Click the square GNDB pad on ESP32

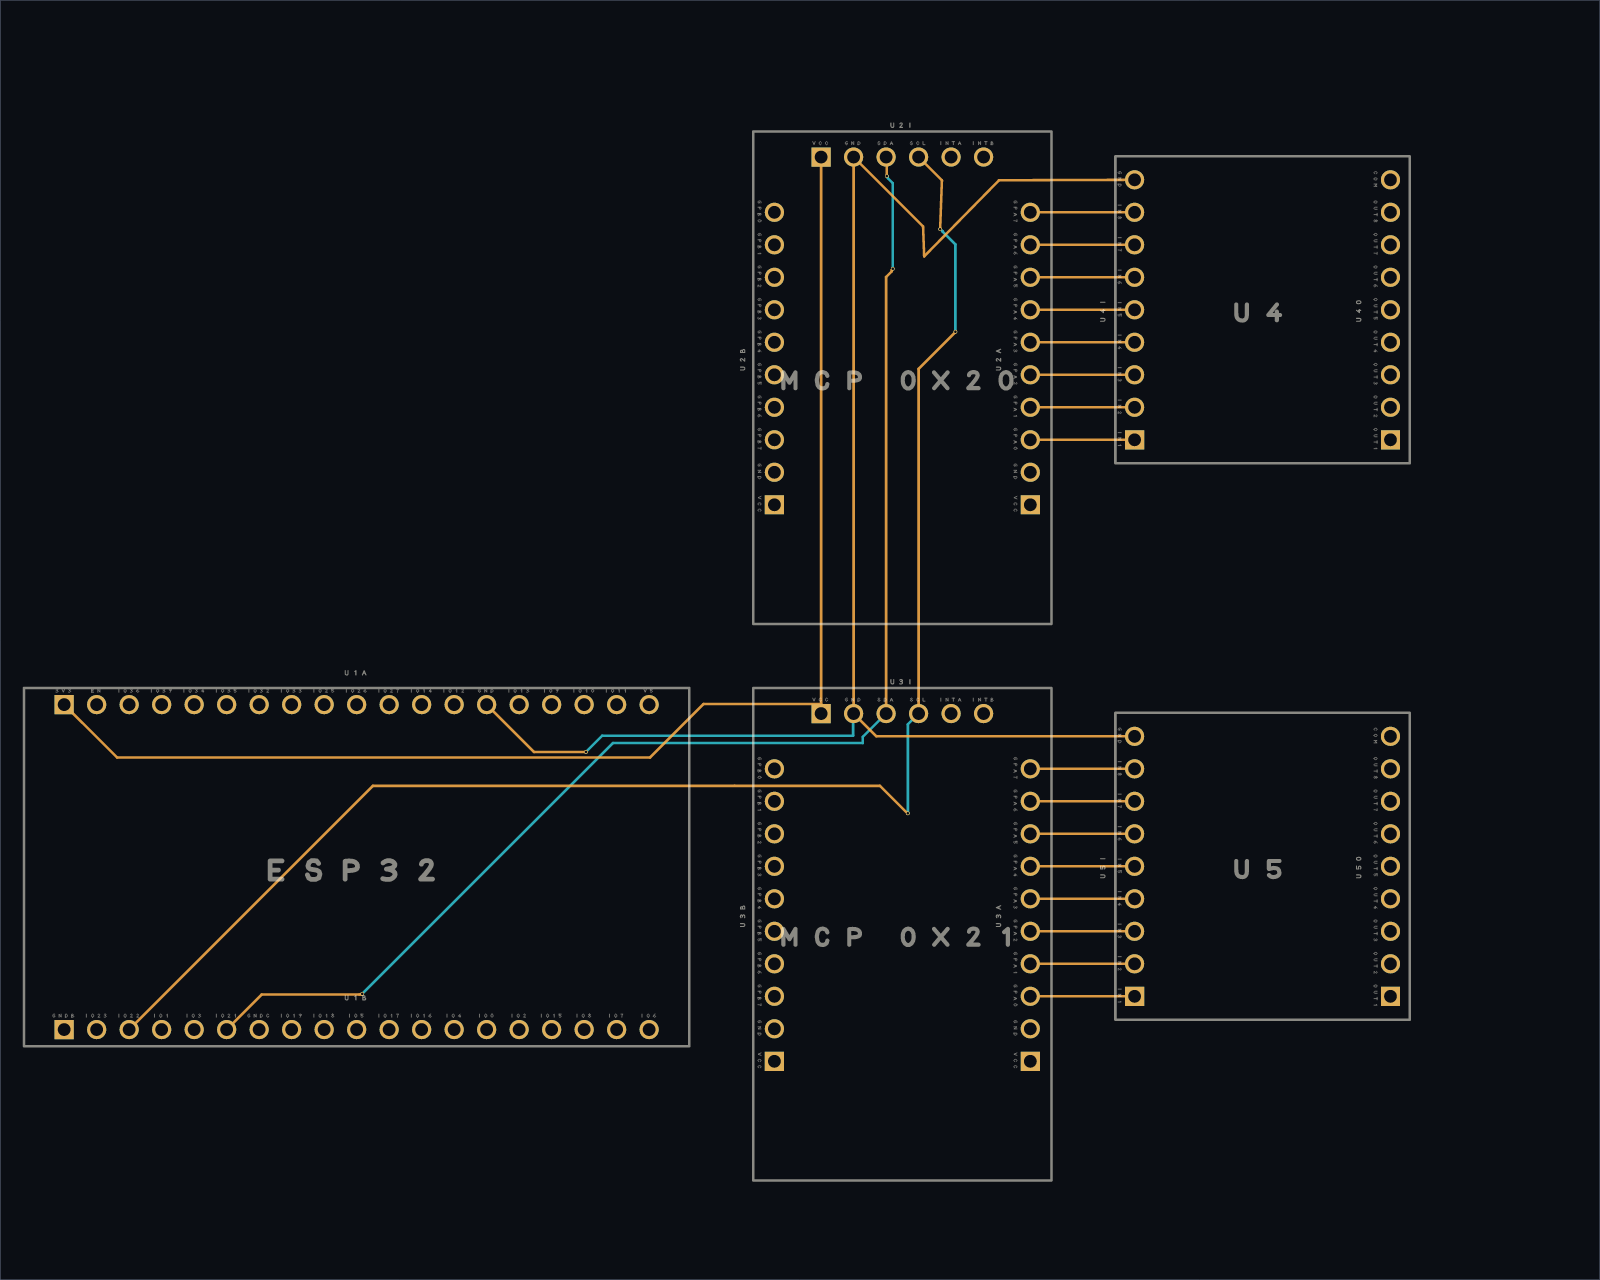(x=64, y=1029)
